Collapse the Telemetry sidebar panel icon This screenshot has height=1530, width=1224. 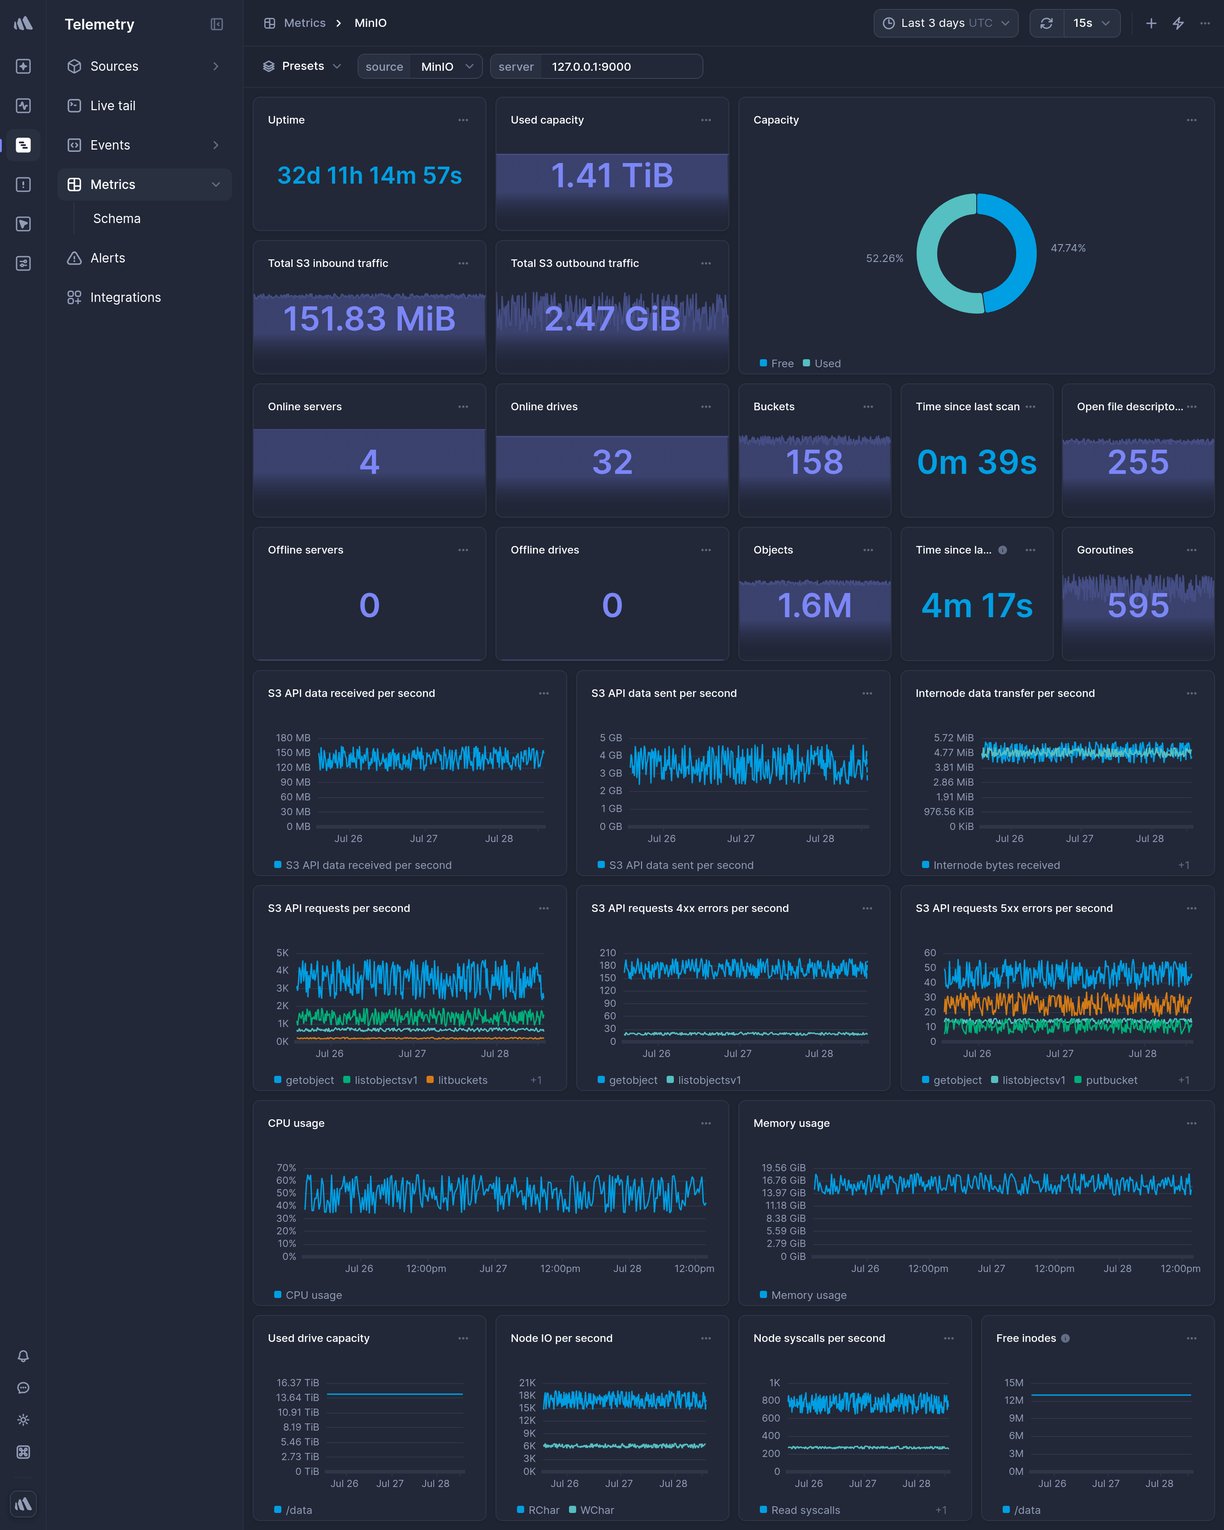[x=217, y=24]
